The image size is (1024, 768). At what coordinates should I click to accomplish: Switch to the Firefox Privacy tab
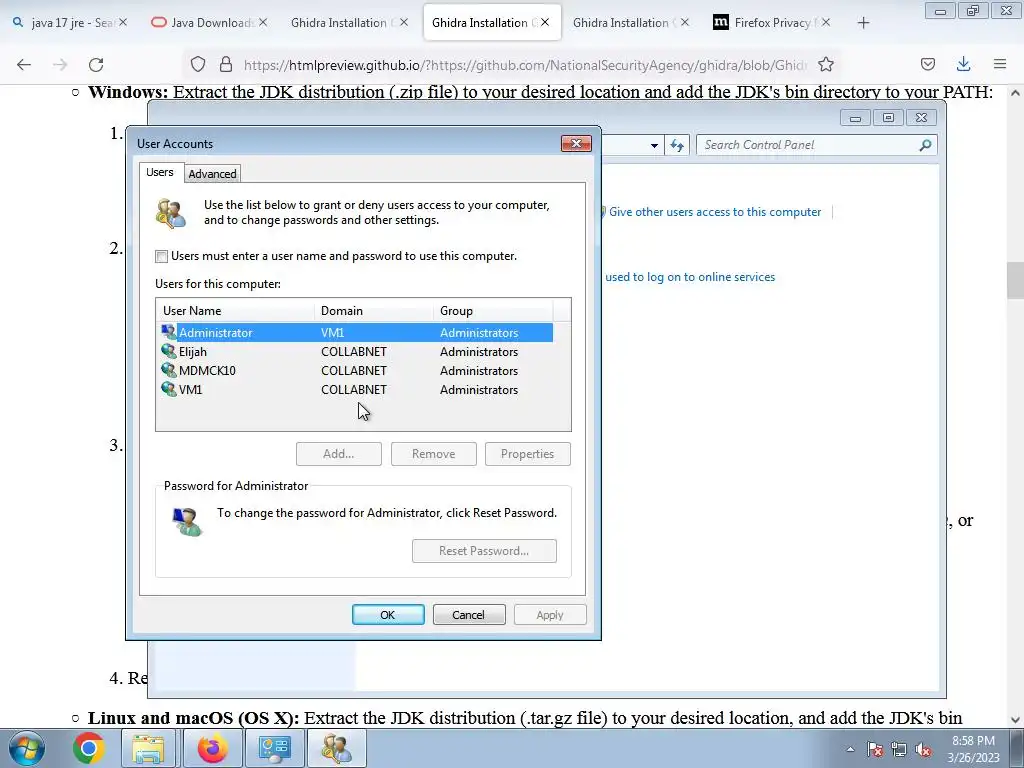pos(771,23)
